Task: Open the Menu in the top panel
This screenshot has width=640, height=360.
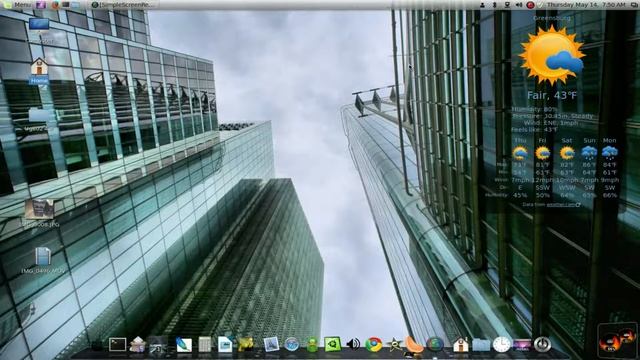Action: tap(18, 5)
